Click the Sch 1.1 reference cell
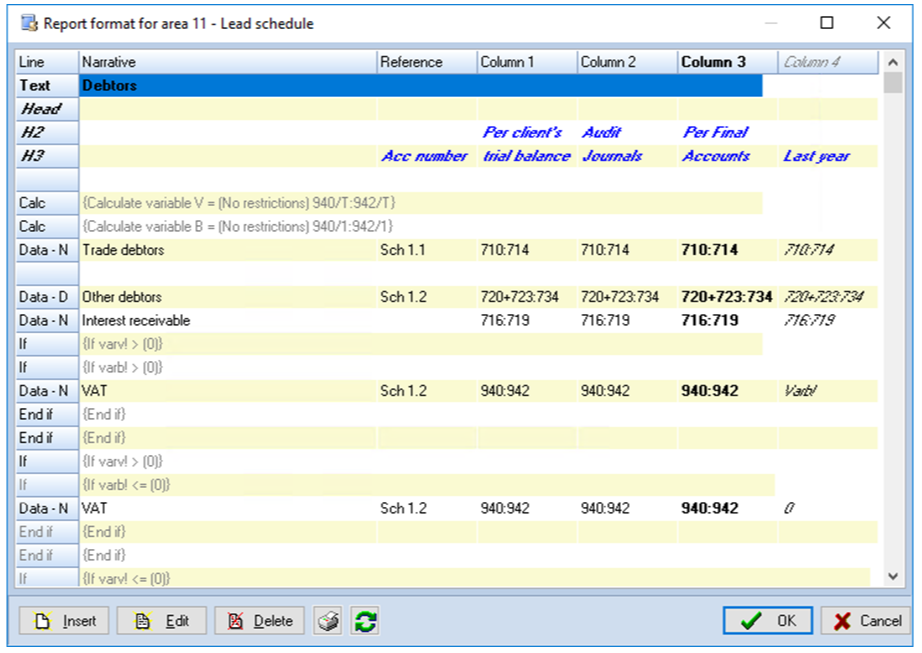This screenshot has width=922, height=653. coord(427,250)
